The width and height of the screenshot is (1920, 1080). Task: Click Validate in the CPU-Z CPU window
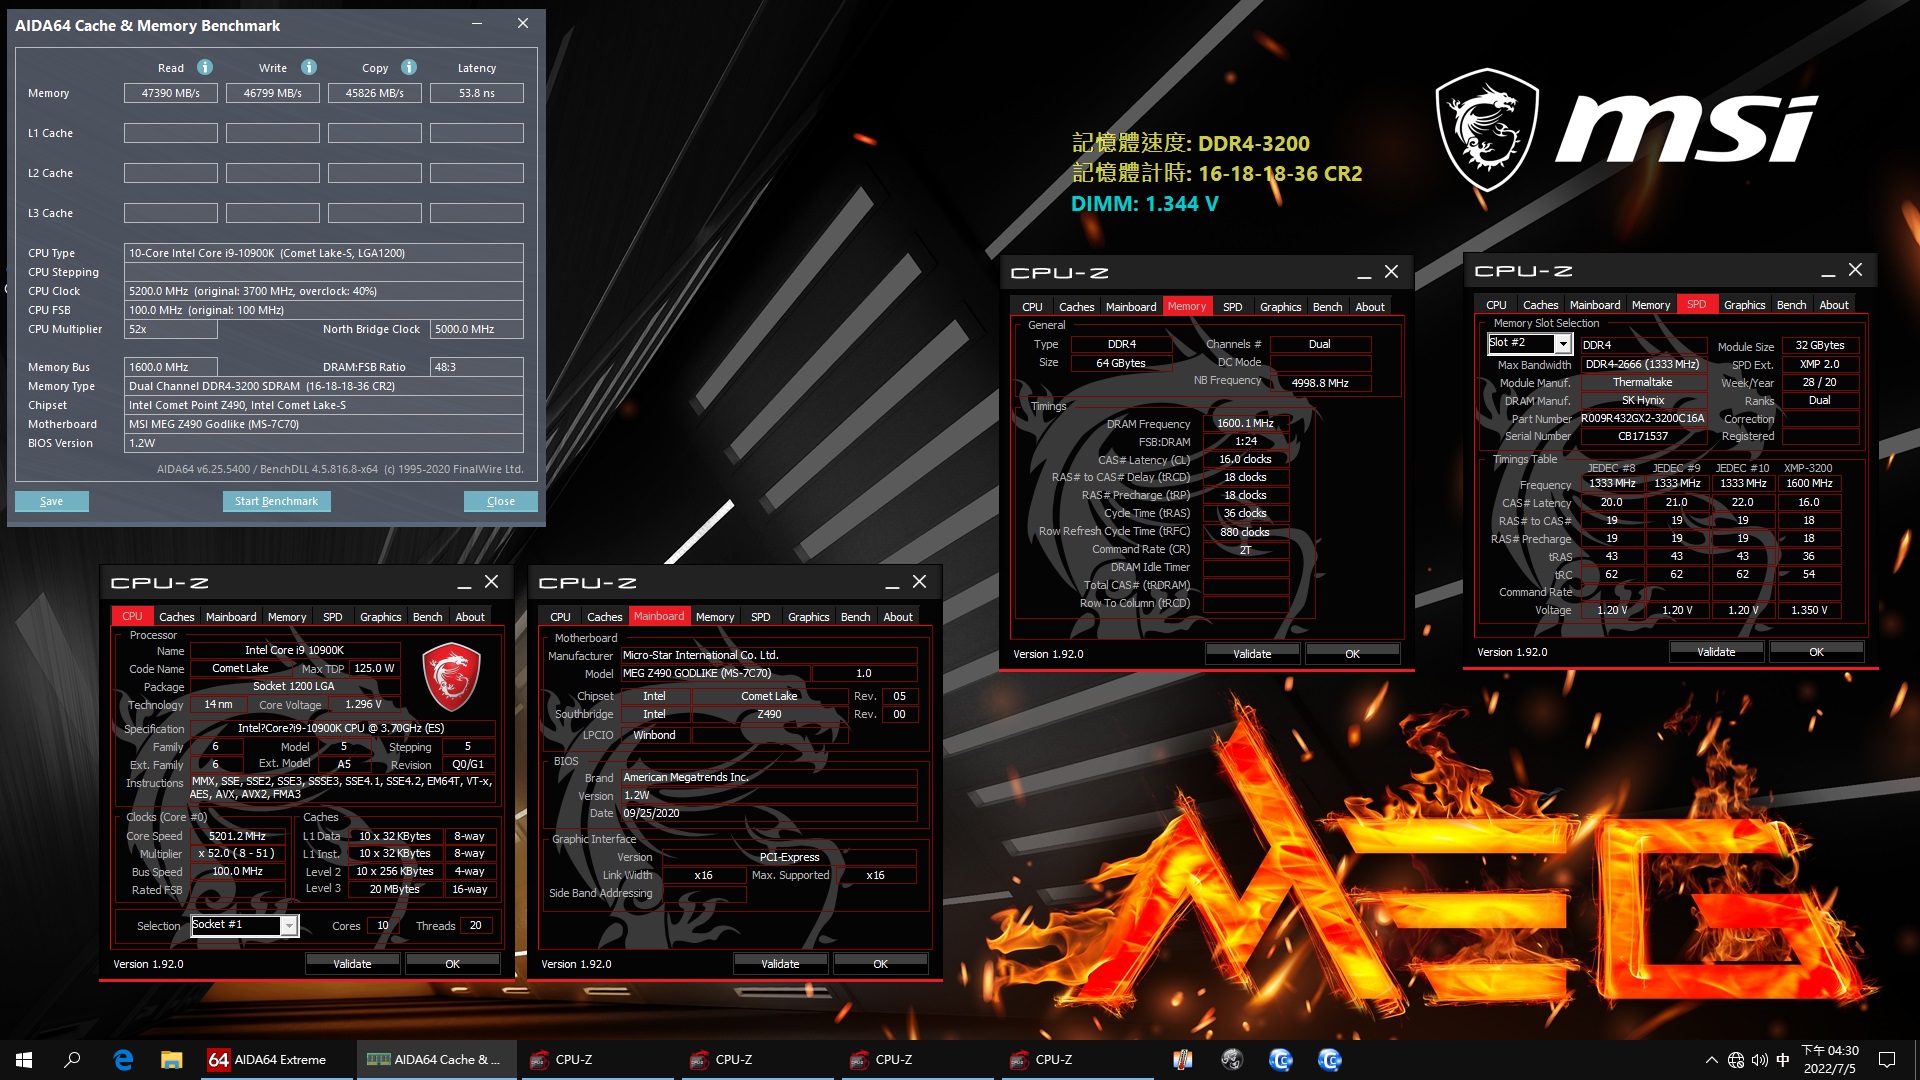click(x=352, y=964)
